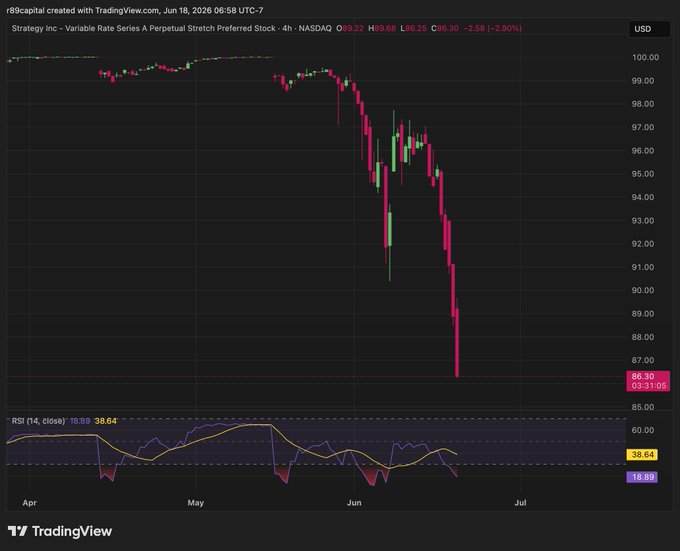Image resolution: width=680 pixels, height=551 pixels.
Task: Select the yellow 38.64 RSI label
Action: 642,455
